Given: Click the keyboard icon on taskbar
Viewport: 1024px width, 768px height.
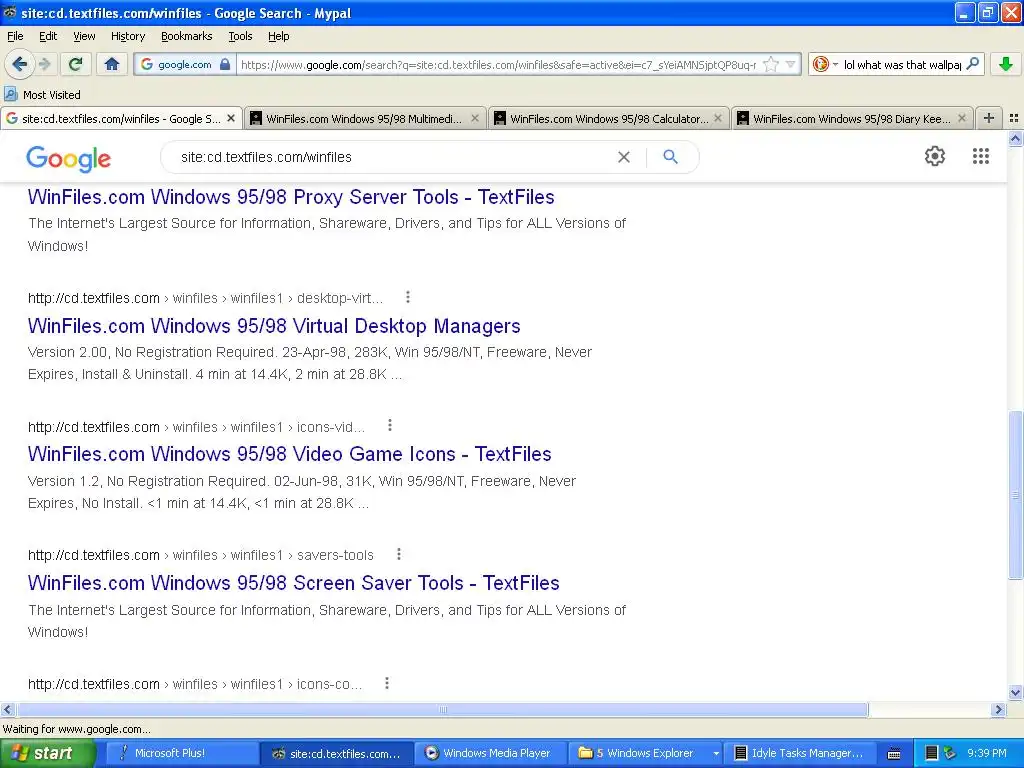Looking at the screenshot, I should (893, 754).
